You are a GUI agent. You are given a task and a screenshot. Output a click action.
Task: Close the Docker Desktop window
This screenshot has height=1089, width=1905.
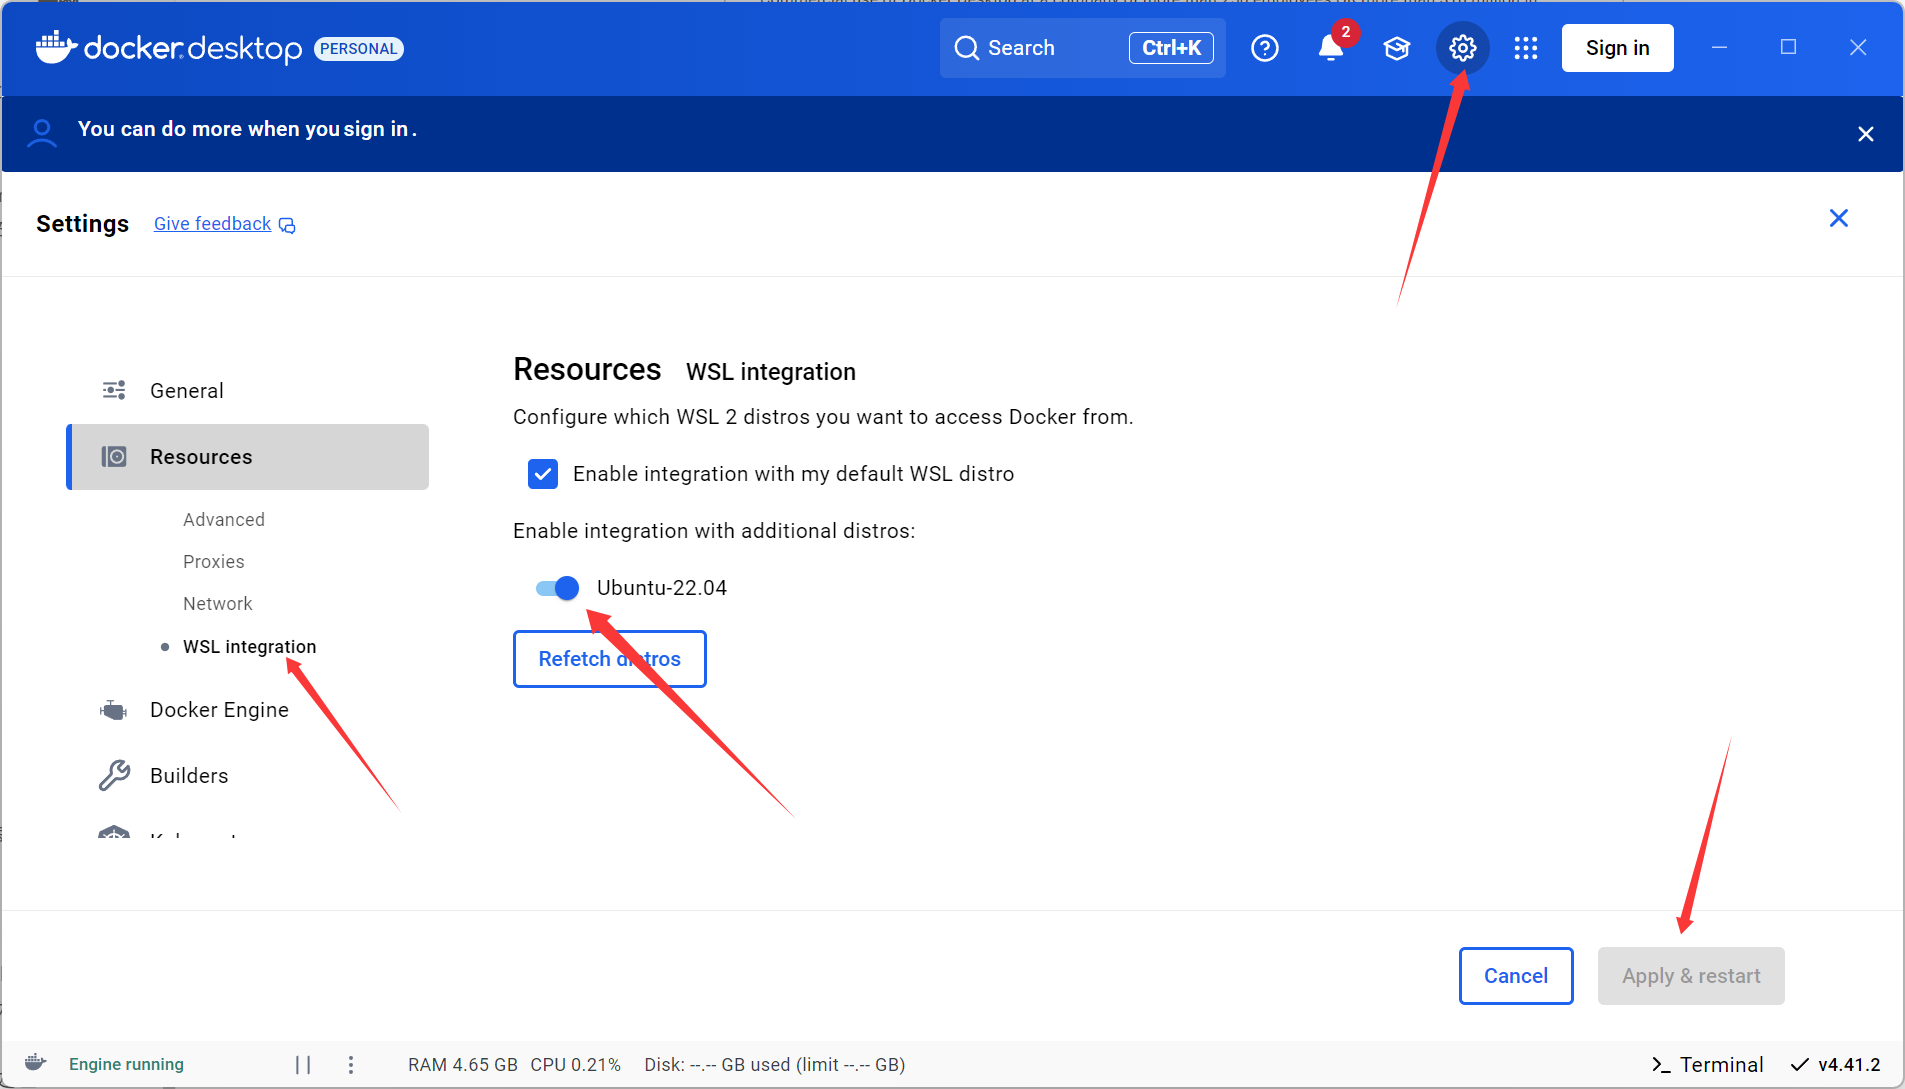click(1858, 47)
